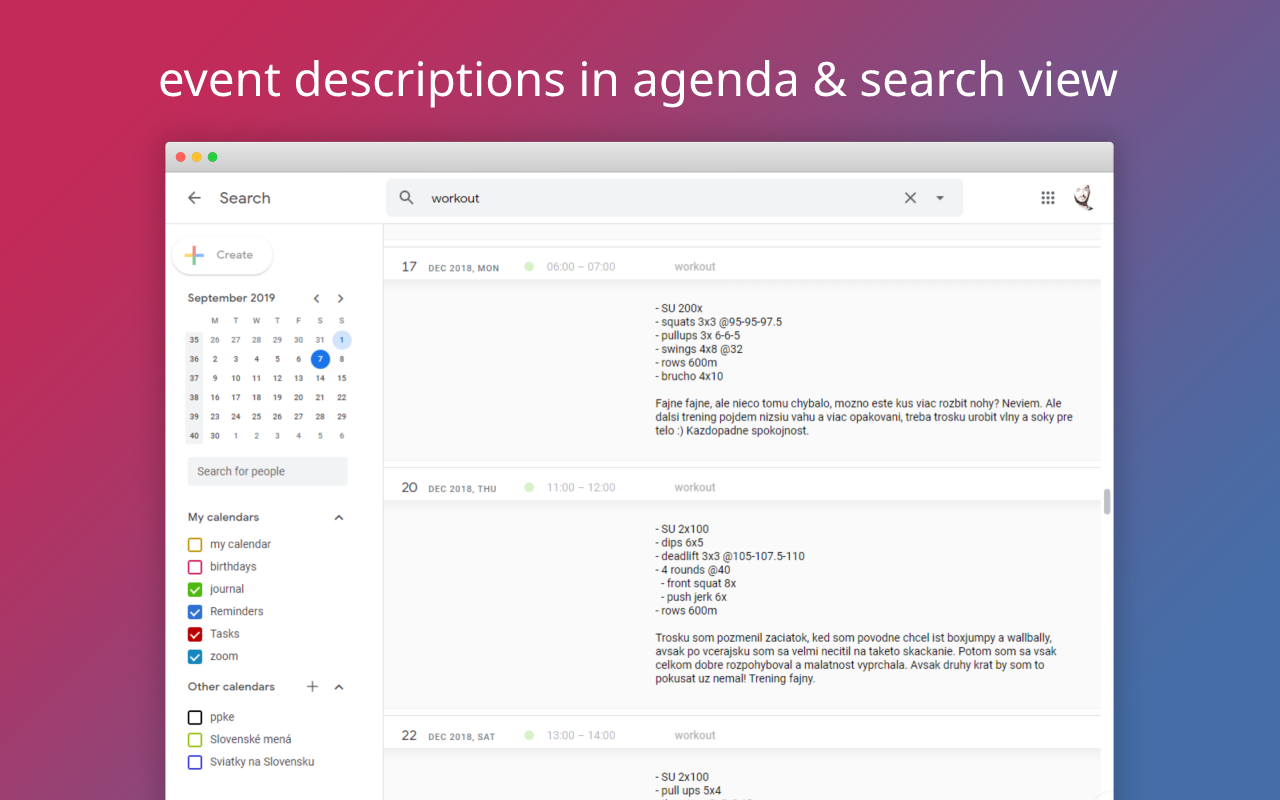This screenshot has height=800, width=1280.
Task: Enable the my calendar checkbox
Action: [x=195, y=545]
